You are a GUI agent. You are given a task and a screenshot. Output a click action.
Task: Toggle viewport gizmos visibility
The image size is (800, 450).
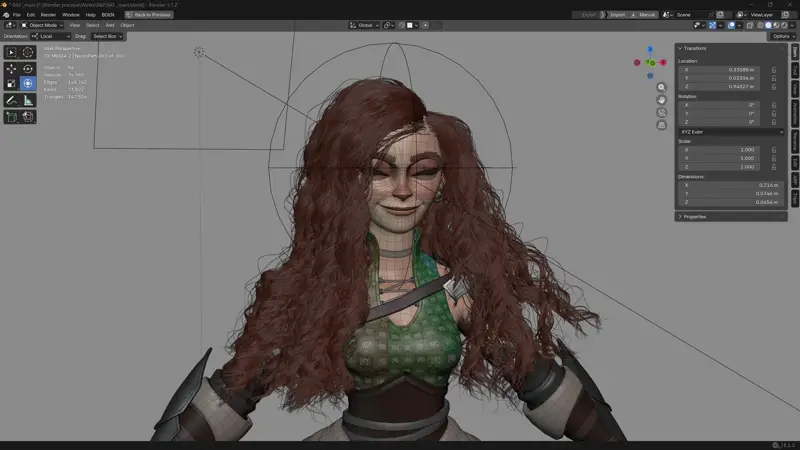[713, 25]
